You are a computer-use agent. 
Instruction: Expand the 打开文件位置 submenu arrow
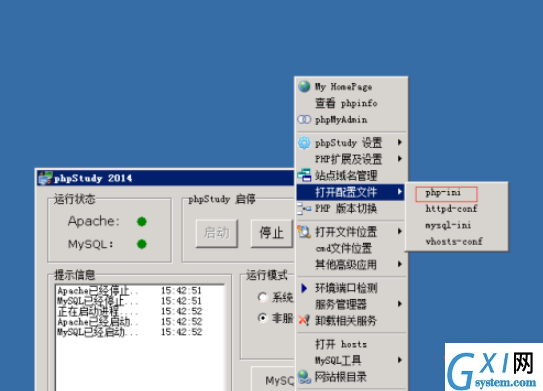[400, 231]
